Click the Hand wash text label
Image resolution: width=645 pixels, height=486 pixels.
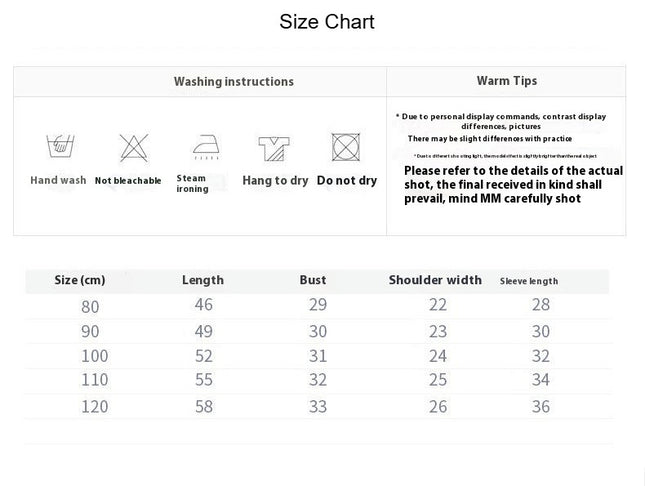58,180
